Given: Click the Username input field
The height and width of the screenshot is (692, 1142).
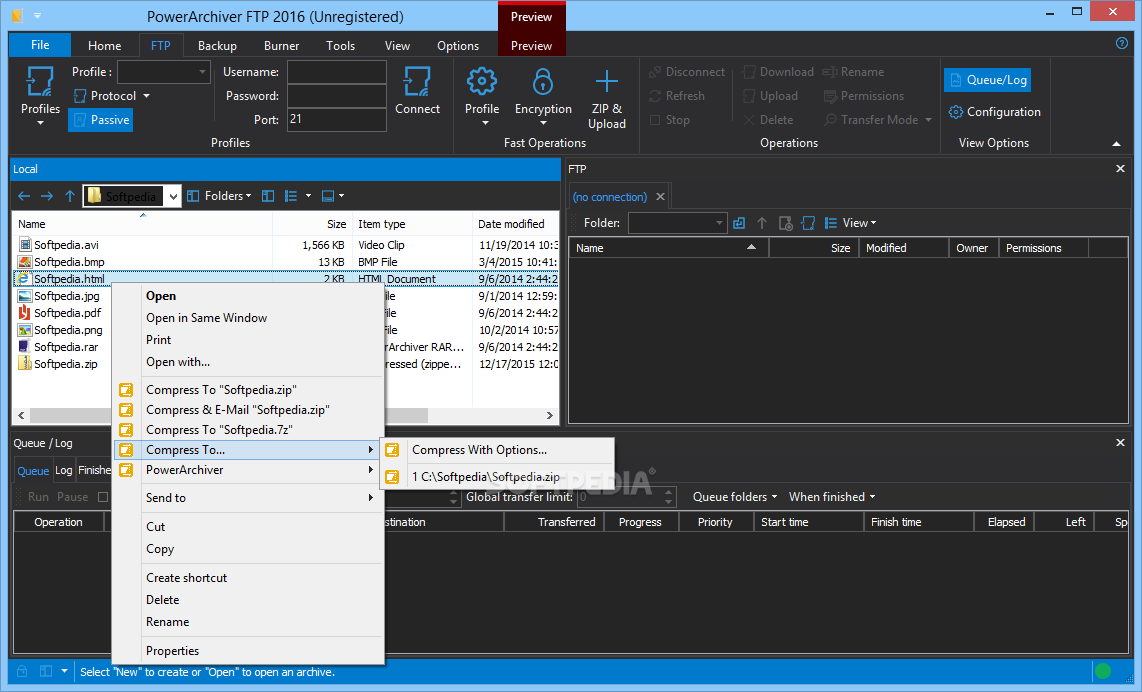Looking at the screenshot, I should [x=336, y=72].
